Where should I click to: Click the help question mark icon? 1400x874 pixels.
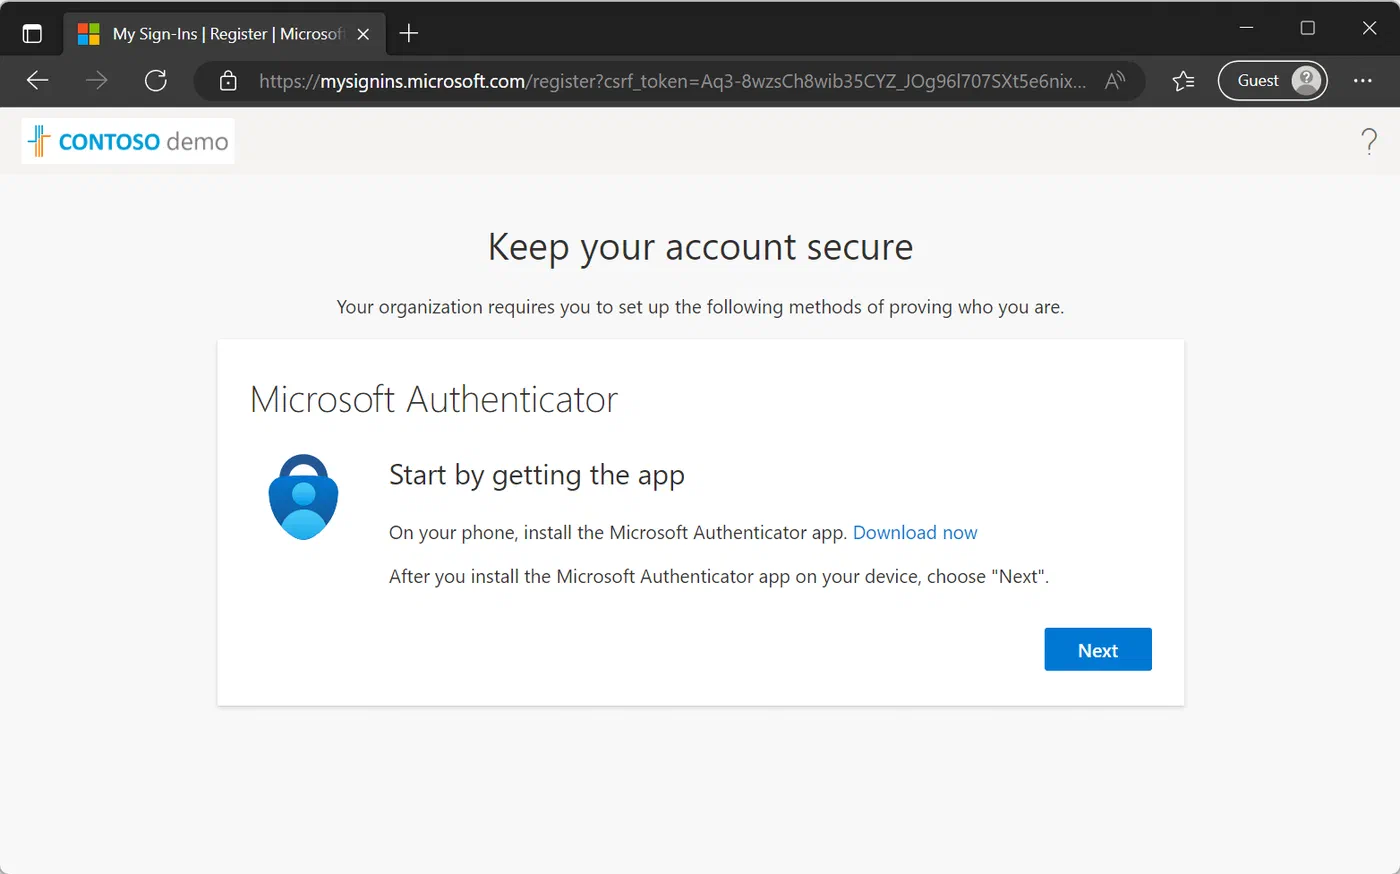coord(1369,141)
